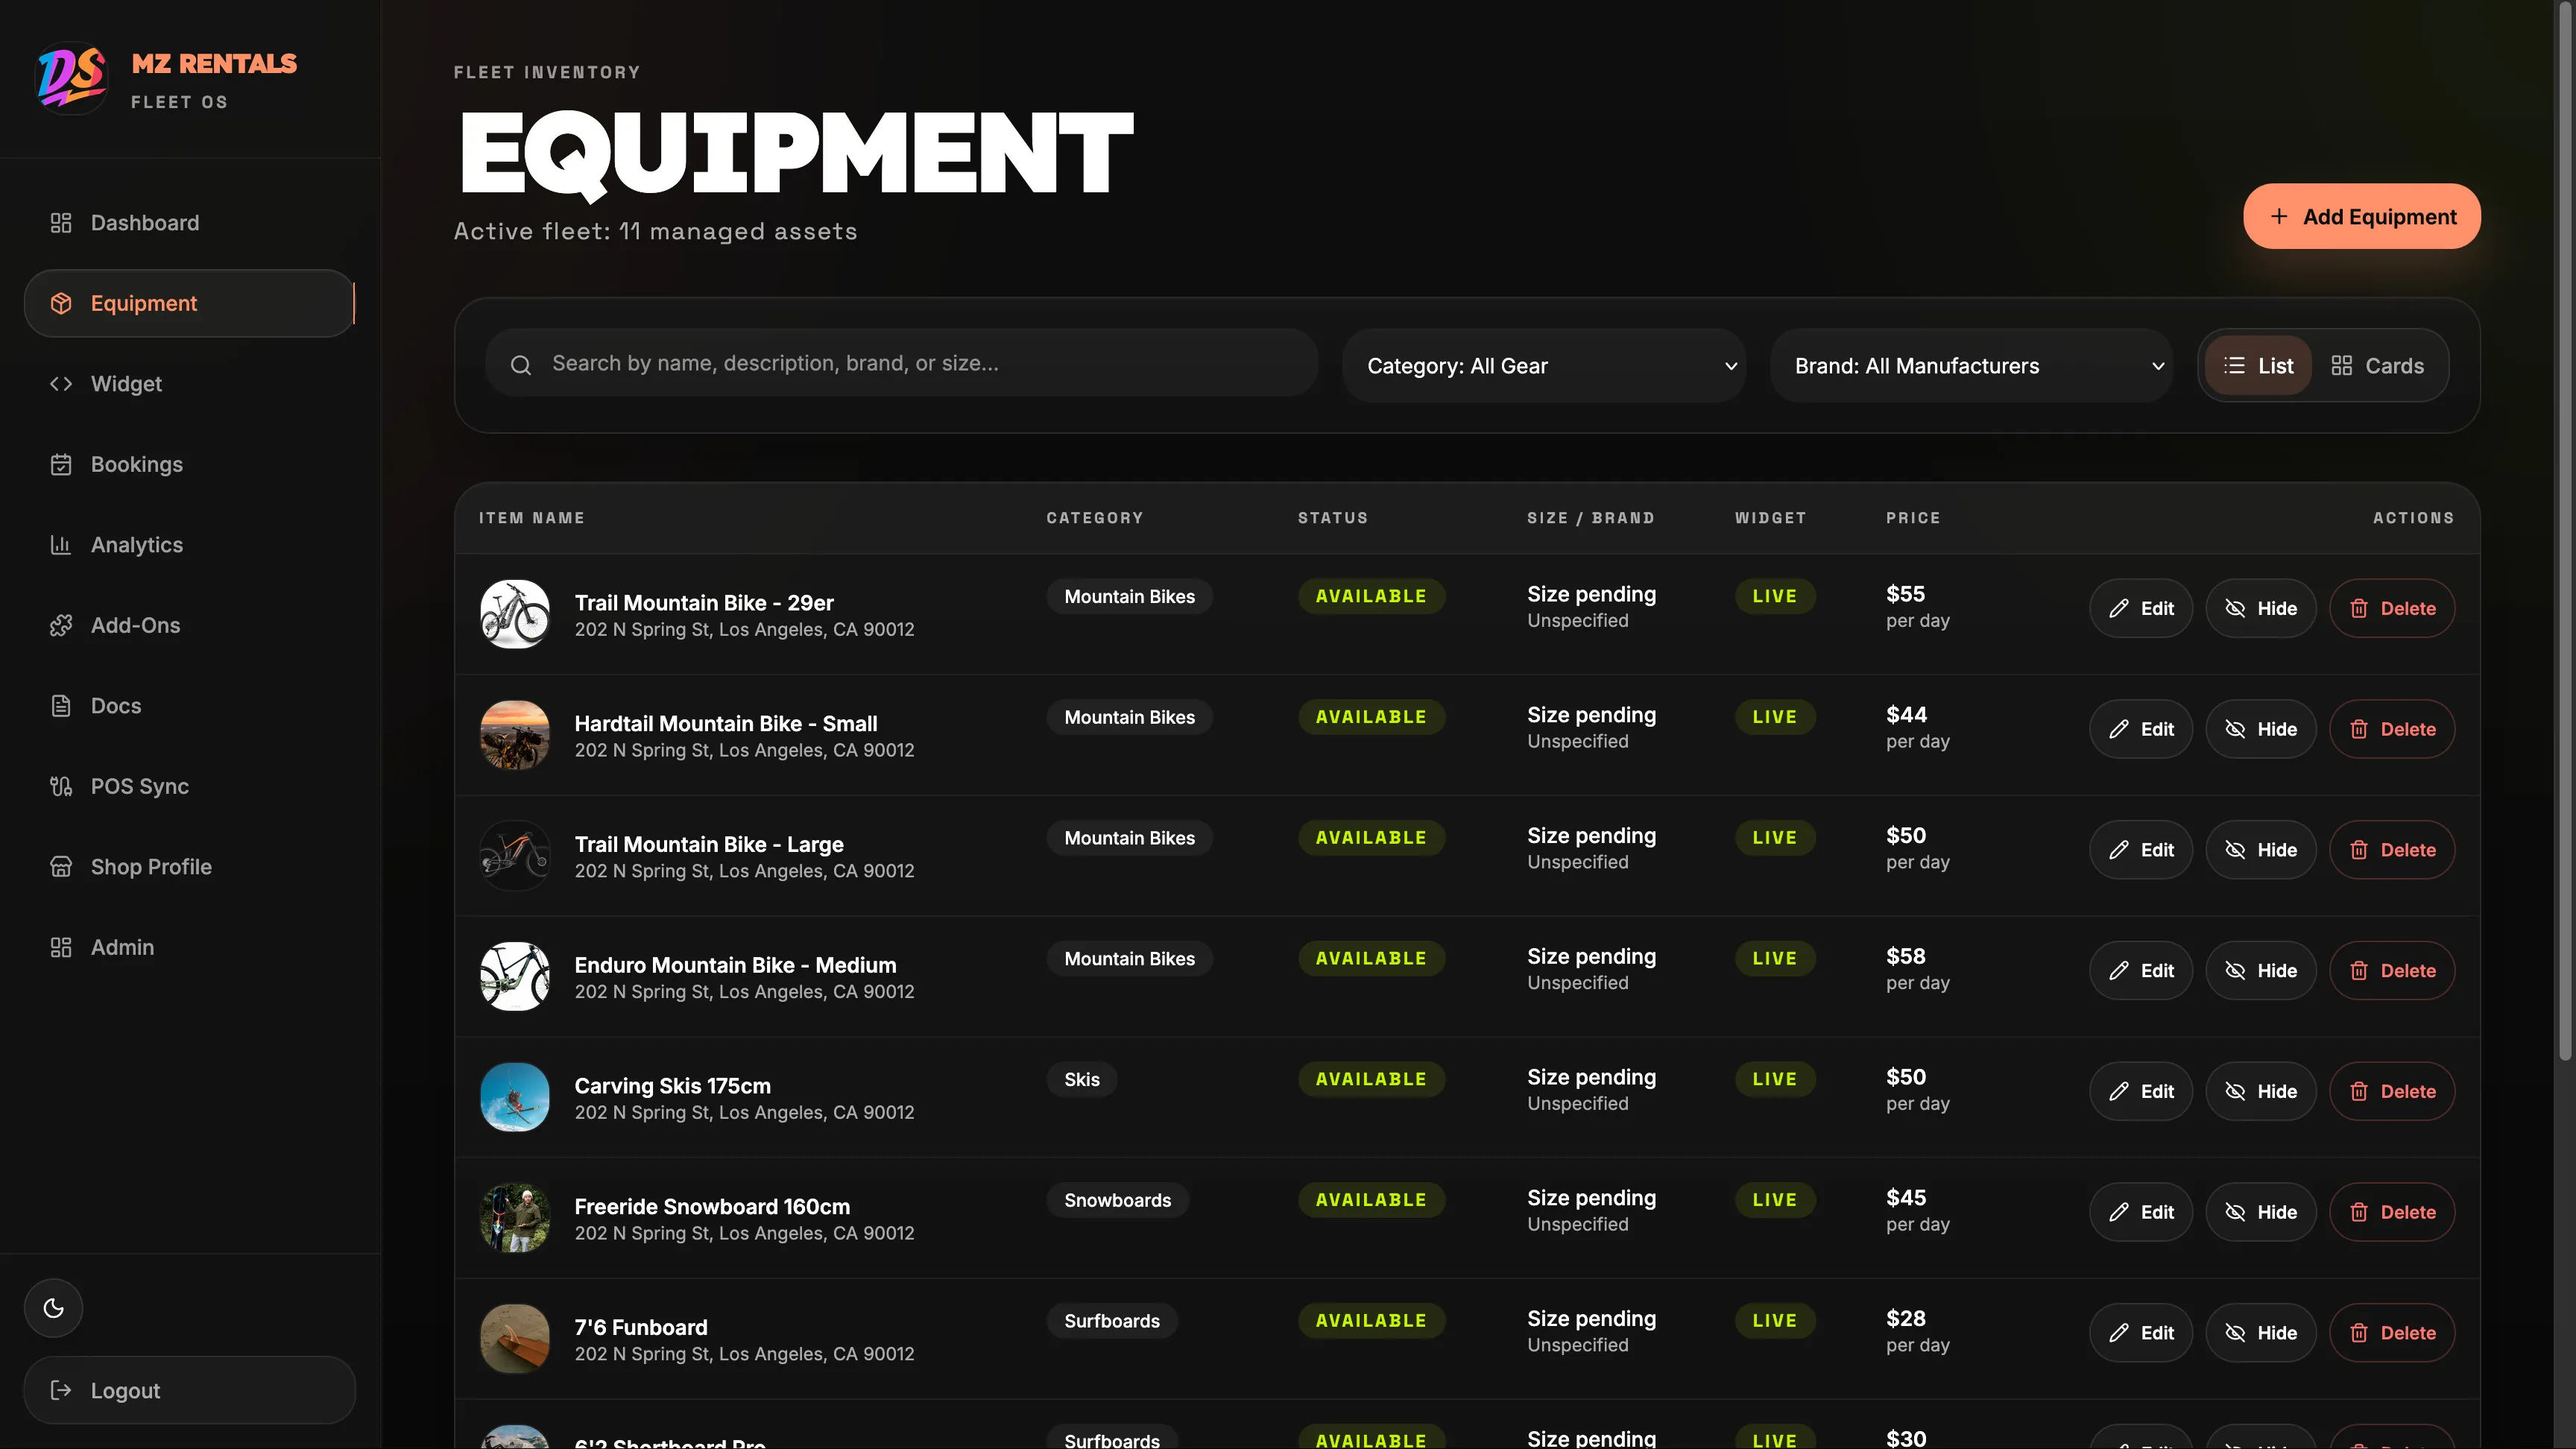
Task: Click the AVAILABLE status badge for 7'6 Funboard
Action: (1371, 1320)
